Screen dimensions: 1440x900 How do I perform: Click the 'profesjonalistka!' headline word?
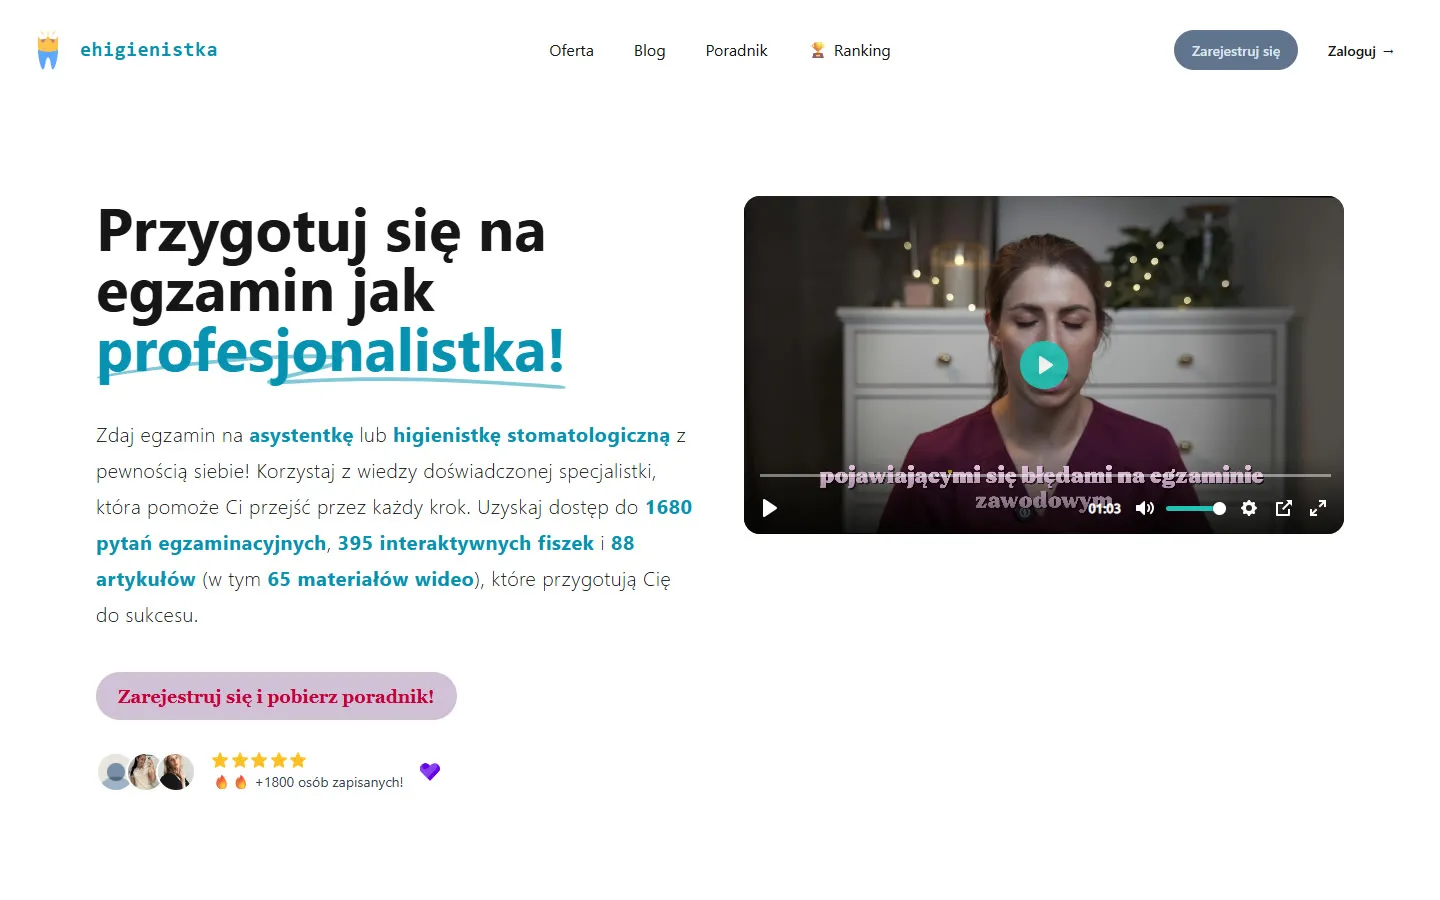pos(331,353)
